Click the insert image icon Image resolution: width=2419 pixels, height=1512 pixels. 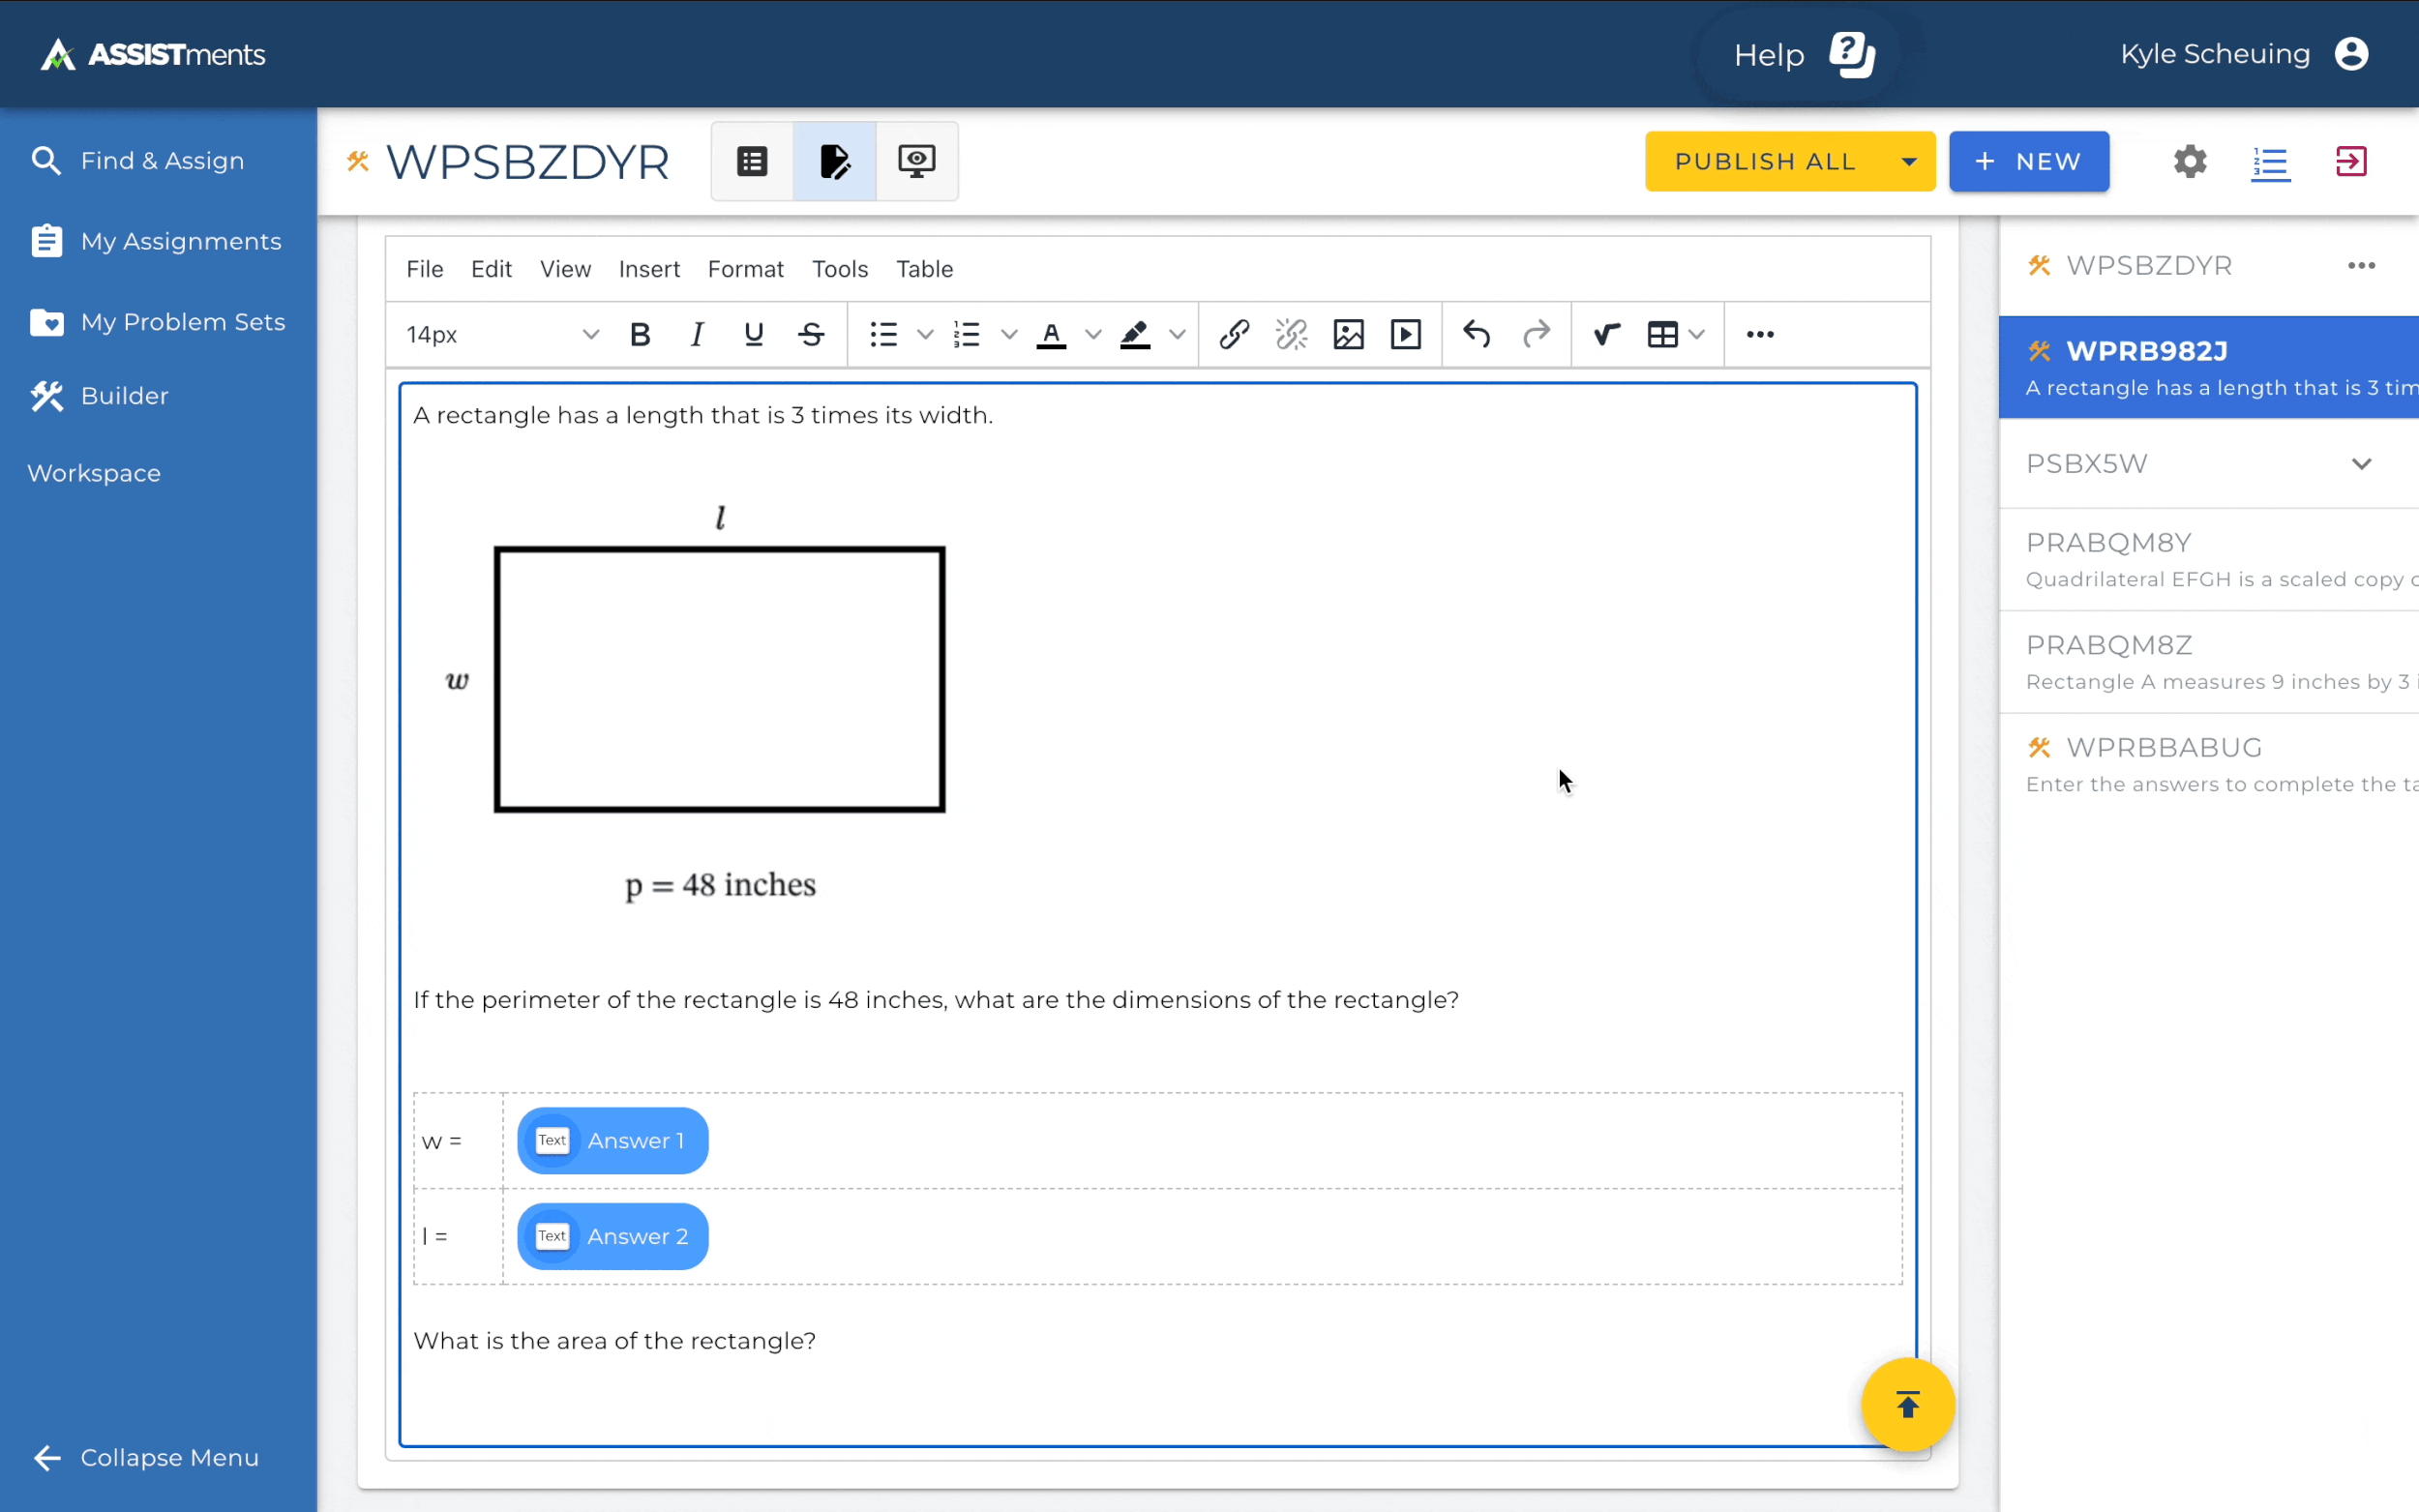tap(1348, 334)
